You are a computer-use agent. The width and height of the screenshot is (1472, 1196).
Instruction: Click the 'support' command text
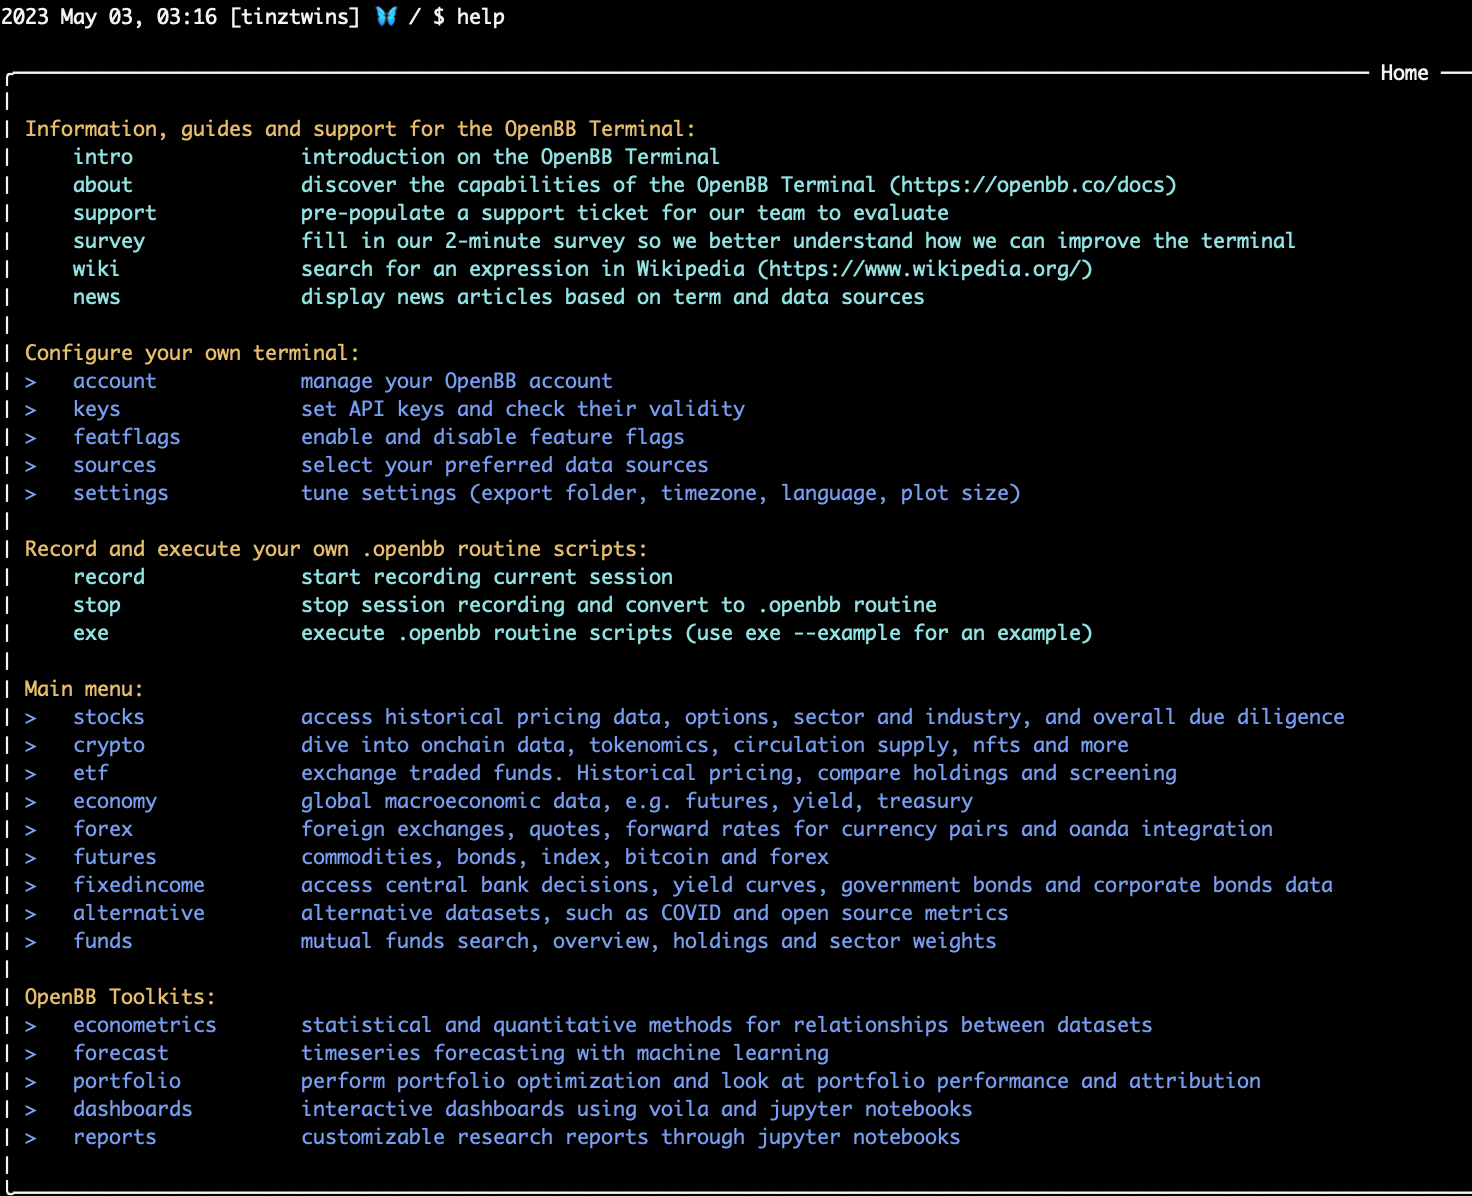115,213
